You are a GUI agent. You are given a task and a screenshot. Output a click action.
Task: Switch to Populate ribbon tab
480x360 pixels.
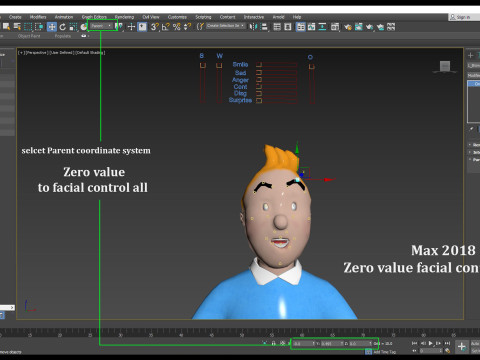point(63,36)
